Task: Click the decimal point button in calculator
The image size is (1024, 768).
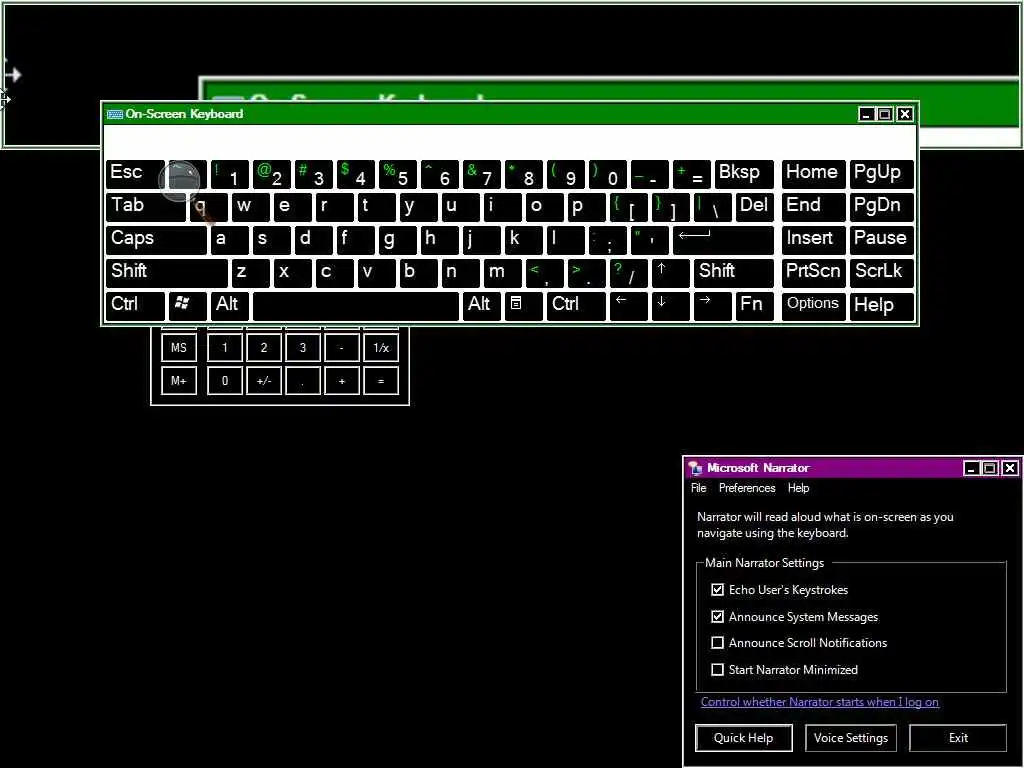Action: [x=302, y=380]
